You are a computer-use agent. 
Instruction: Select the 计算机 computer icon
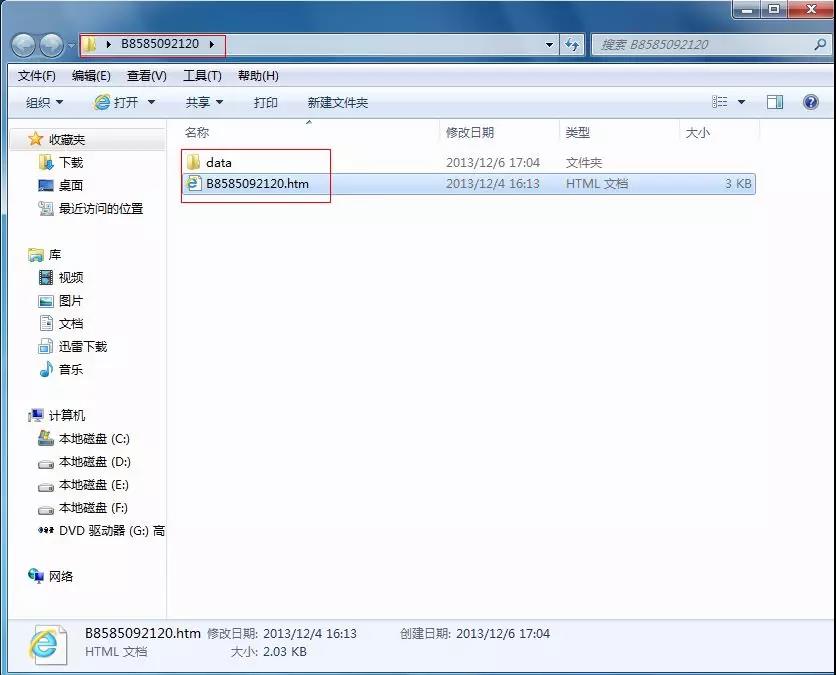(36, 415)
